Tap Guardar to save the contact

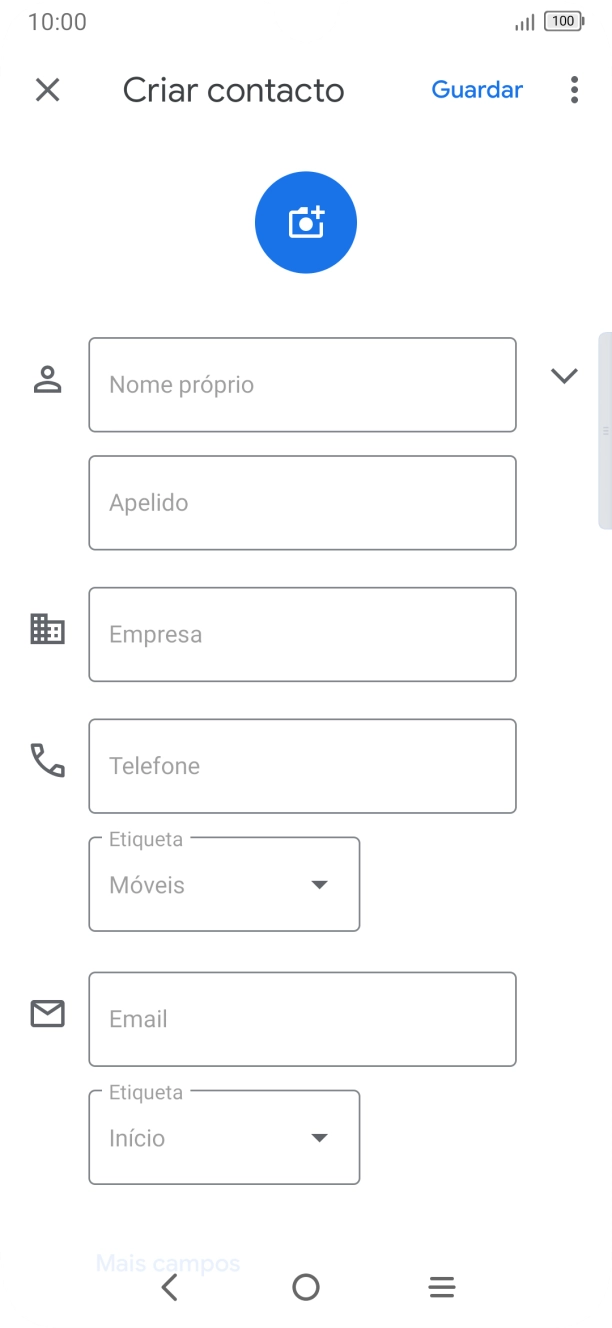477,90
